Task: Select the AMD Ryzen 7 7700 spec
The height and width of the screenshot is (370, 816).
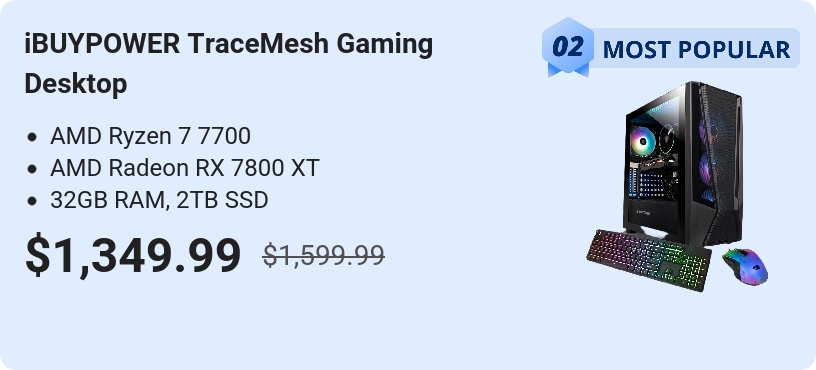Action: click(150, 136)
